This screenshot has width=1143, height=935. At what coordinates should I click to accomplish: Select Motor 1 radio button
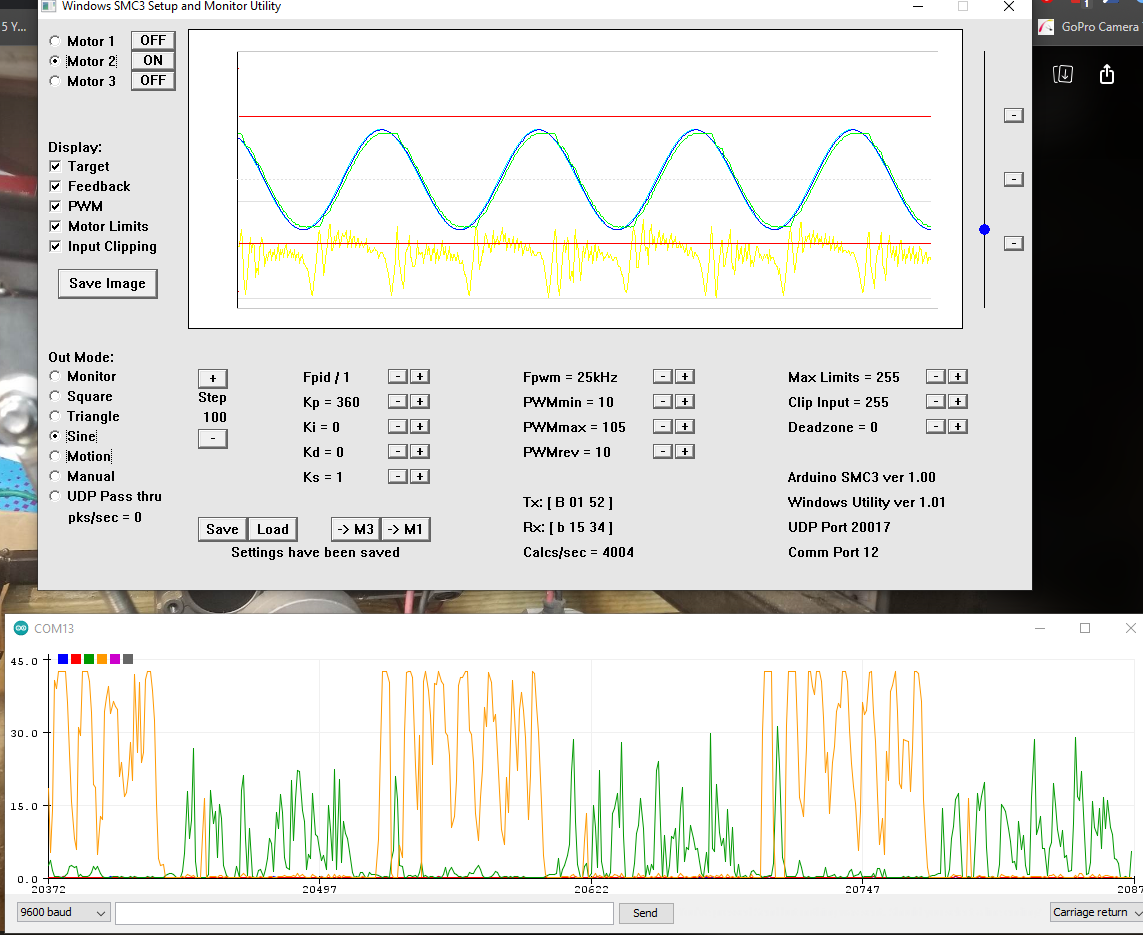55,41
